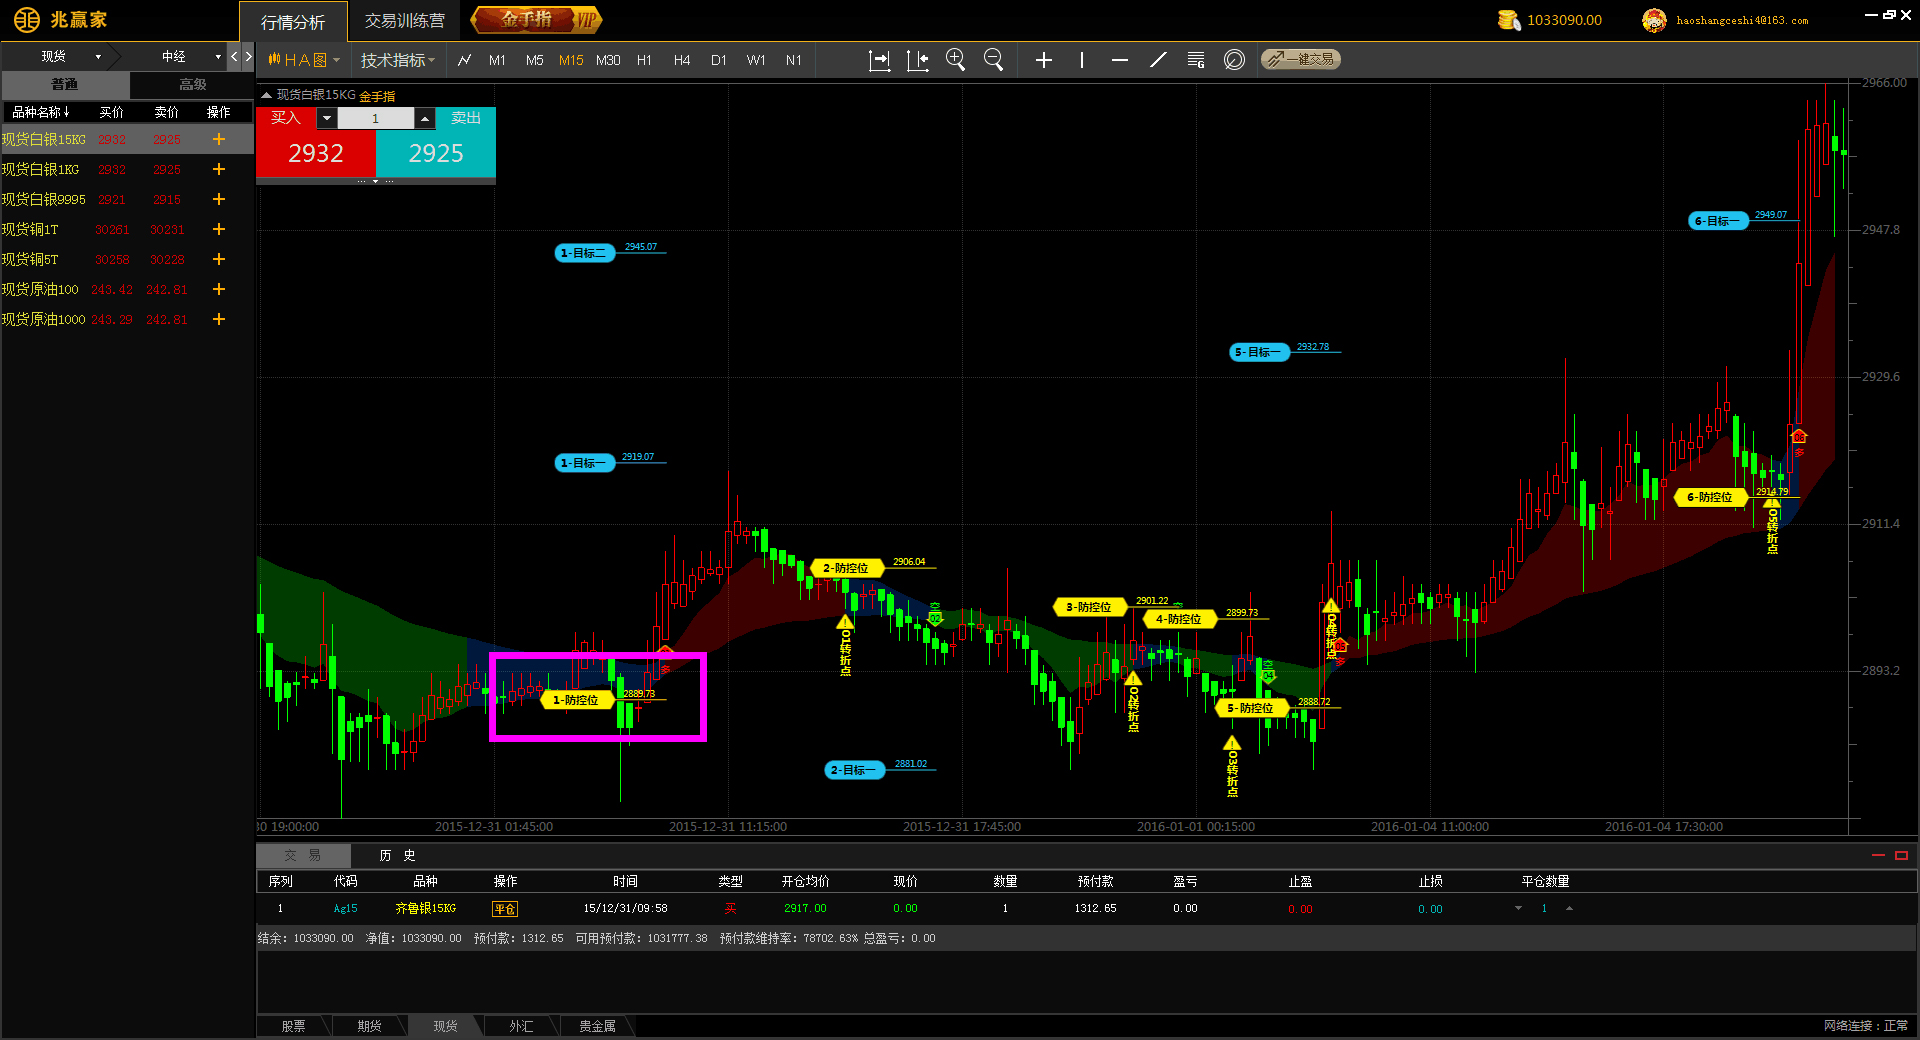The width and height of the screenshot is (1920, 1040).
Task: Open the HA chart type dropdown
Action: [304, 60]
